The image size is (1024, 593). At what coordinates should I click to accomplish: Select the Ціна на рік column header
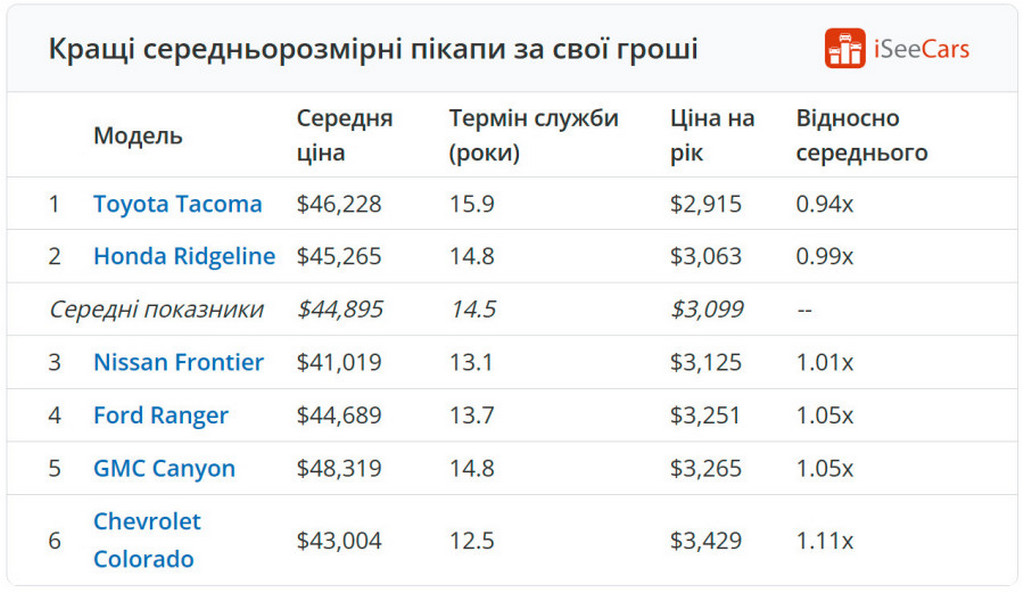712,135
